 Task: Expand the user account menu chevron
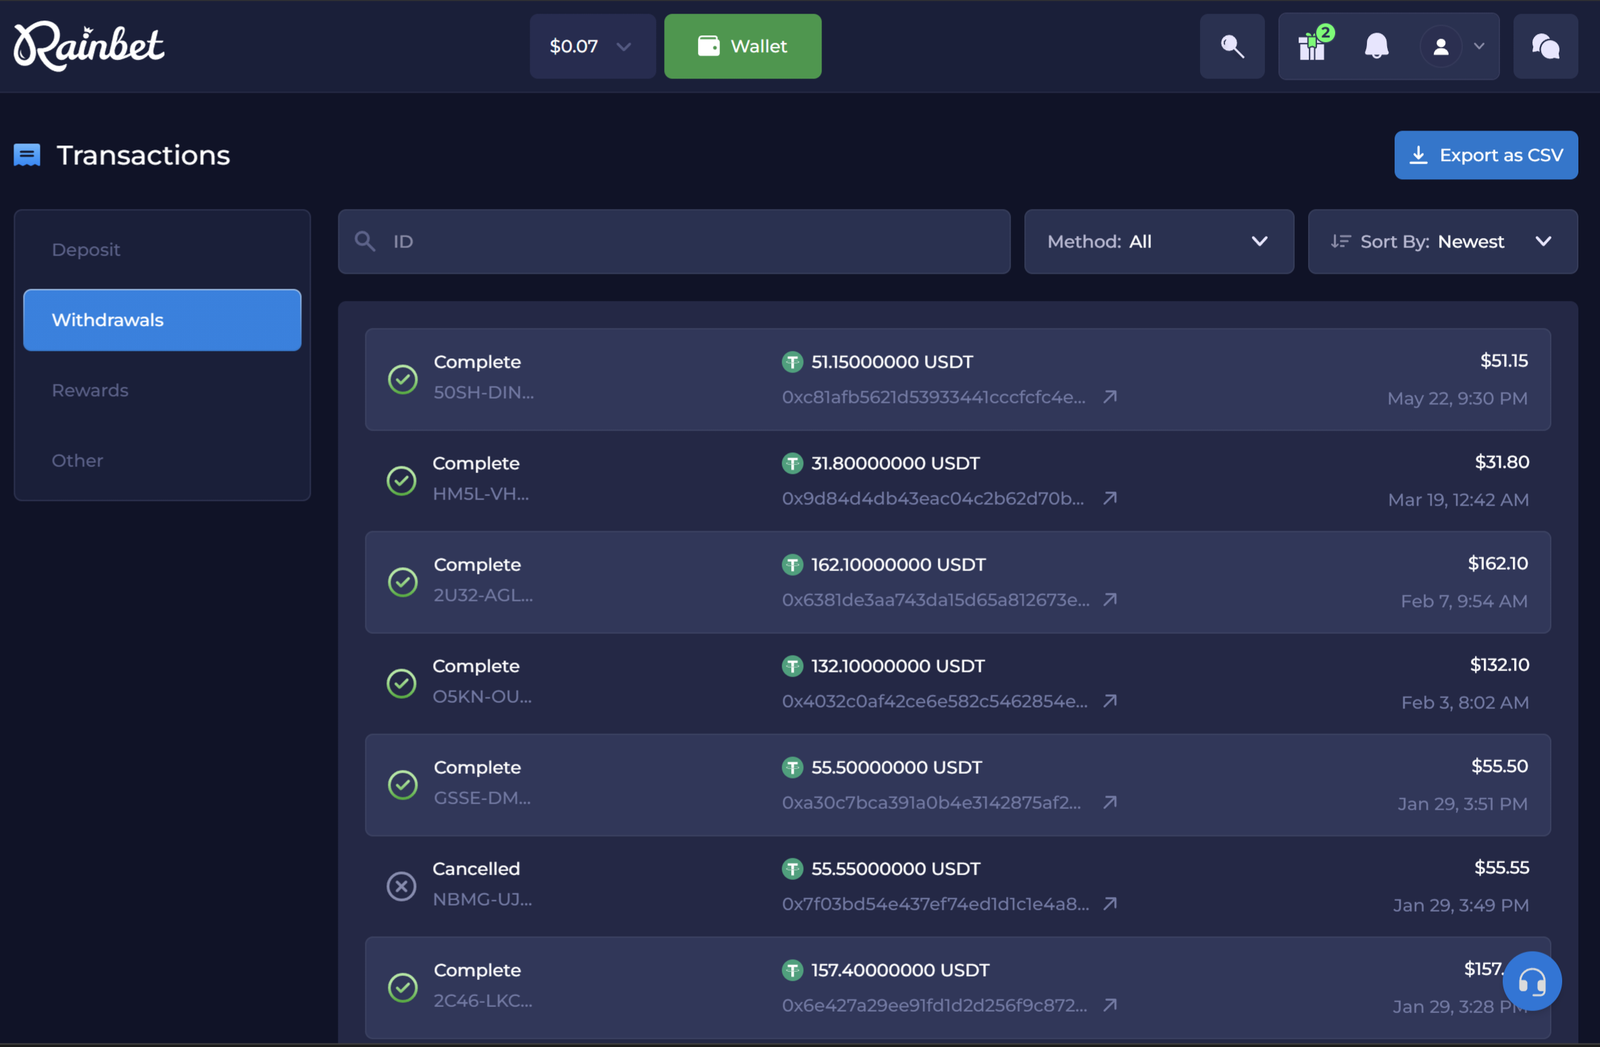tap(1479, 46)
